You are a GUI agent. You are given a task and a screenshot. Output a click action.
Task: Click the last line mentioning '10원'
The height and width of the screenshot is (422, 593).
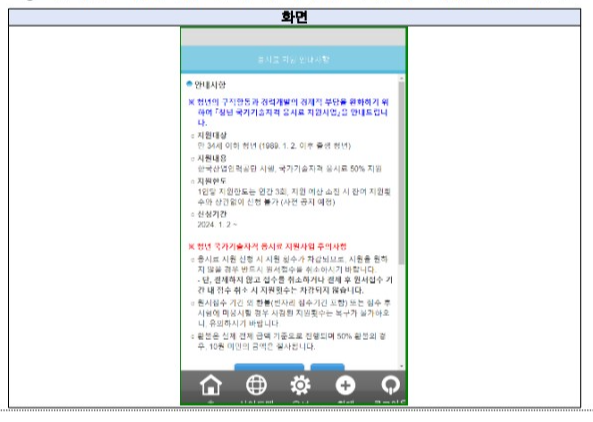[256, 346]
